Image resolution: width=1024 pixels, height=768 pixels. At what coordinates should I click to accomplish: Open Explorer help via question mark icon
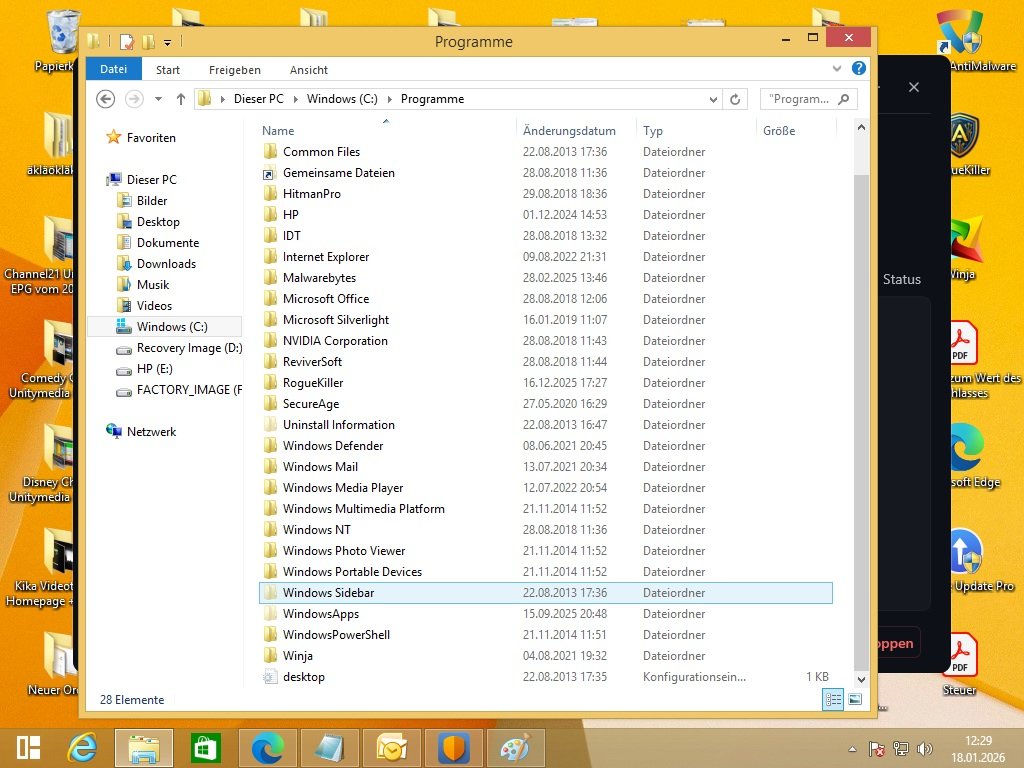coord(859,68)
